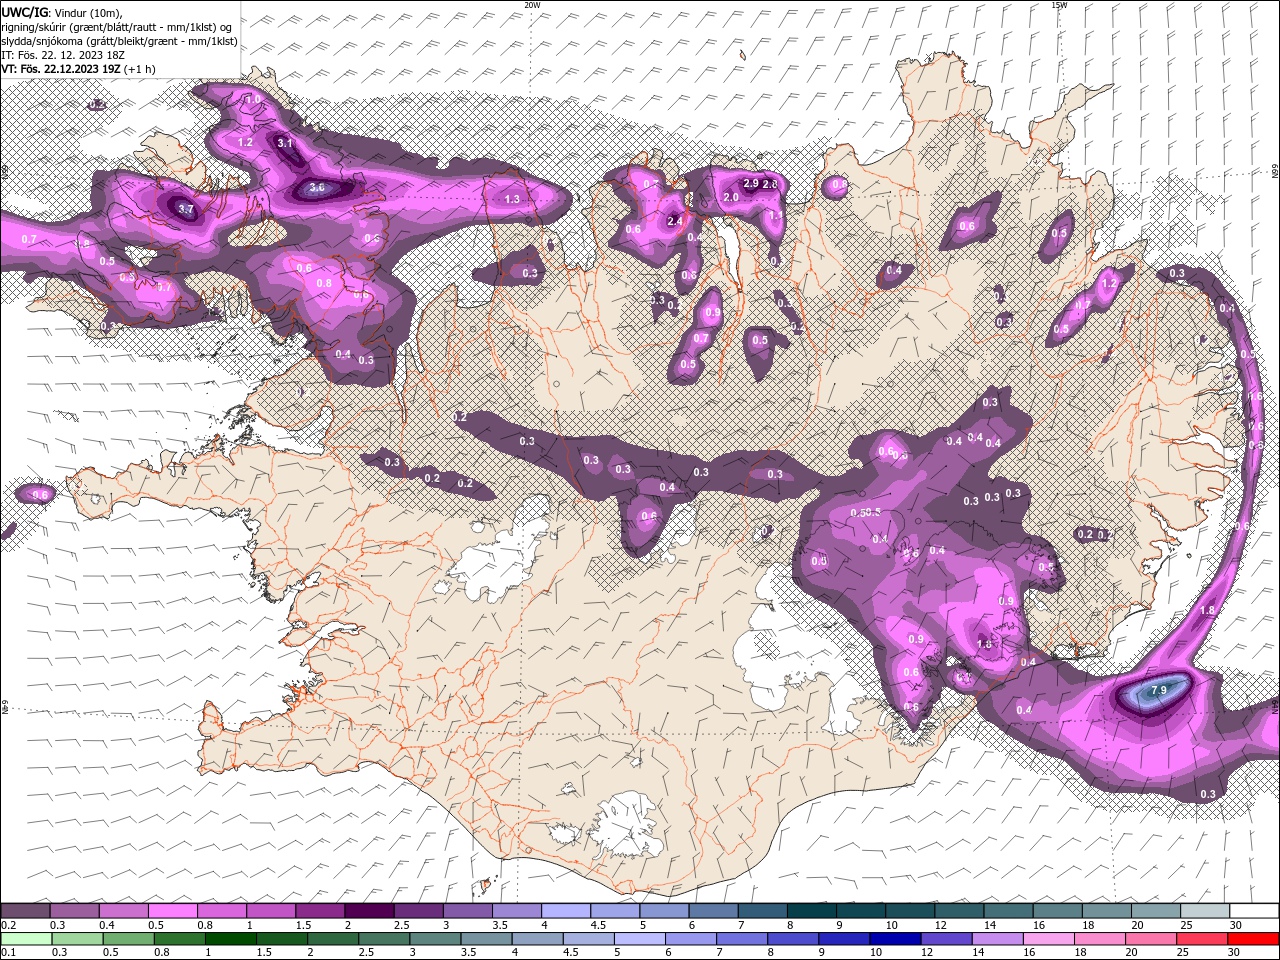Click the 20W longitude label

pos(532,5)
